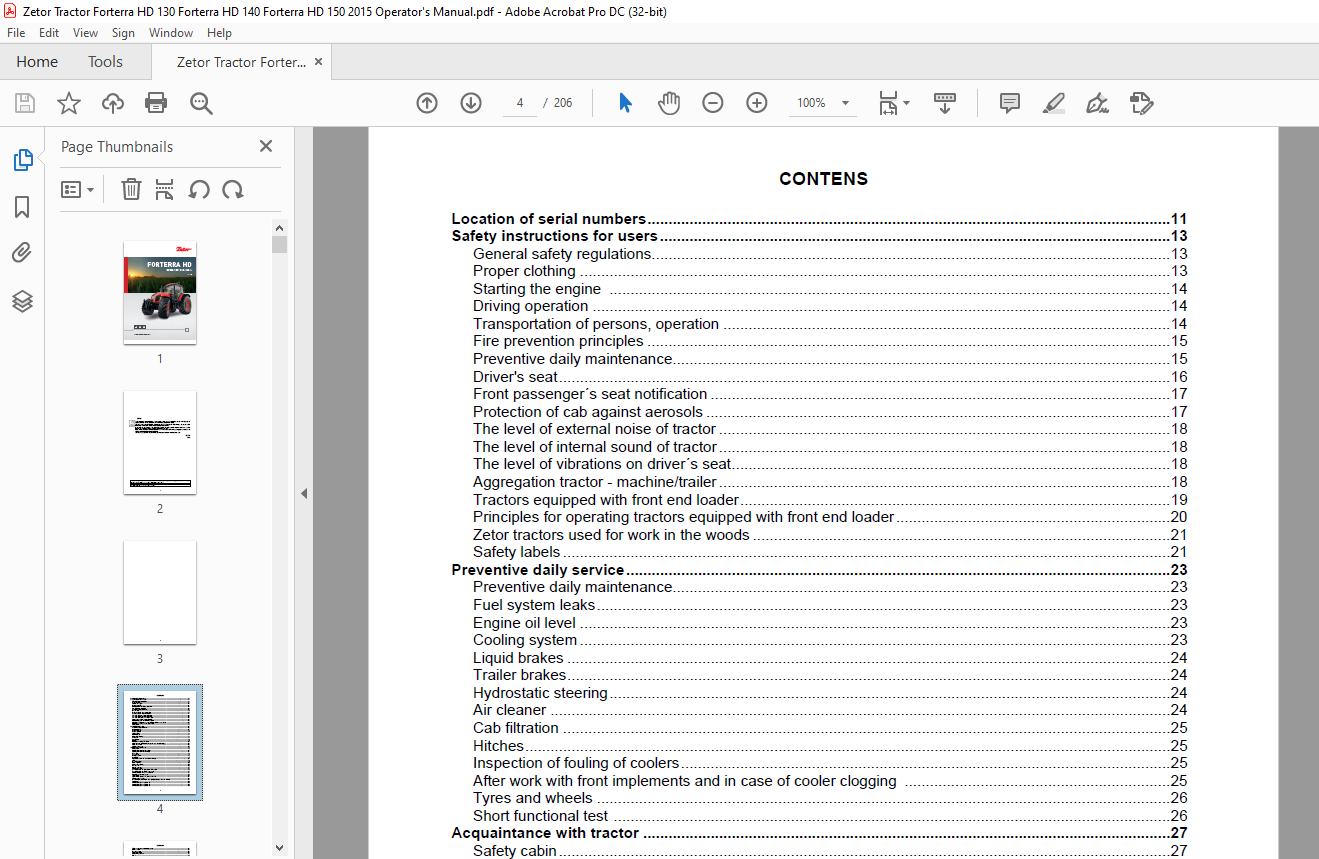This screenshot has width=1319, height=859.
Task: Collapse the left navigation pane arrow
Action: coord(304,494)
